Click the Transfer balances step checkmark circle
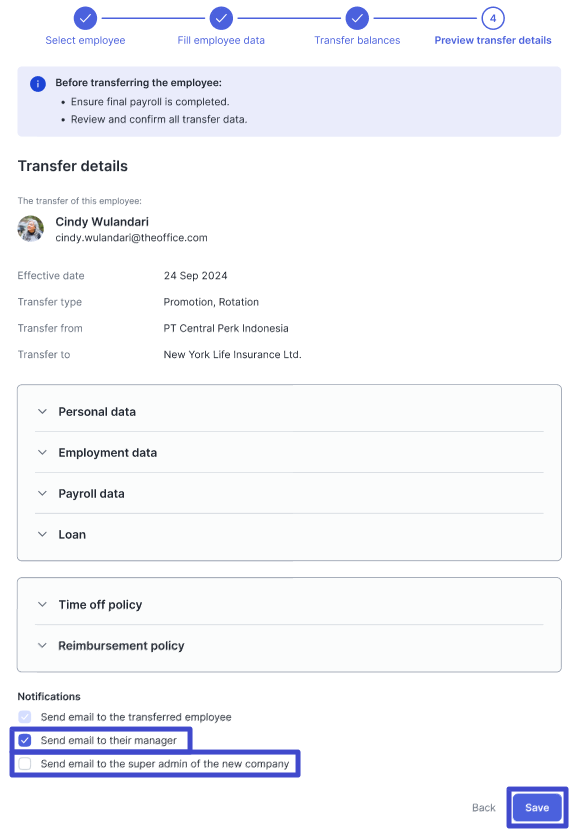The height and width of the screenshot is (832, 575). click(x=357, y=19)
